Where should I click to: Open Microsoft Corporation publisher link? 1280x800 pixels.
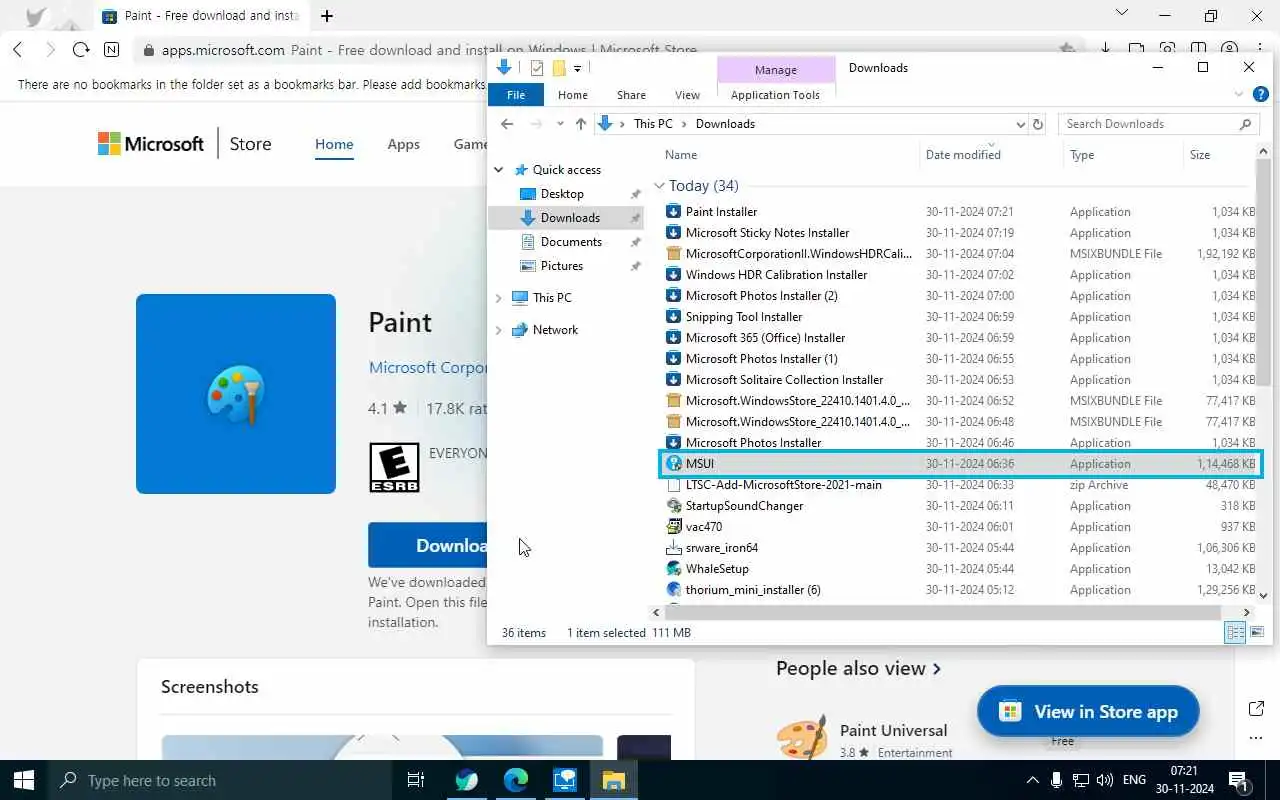pyautogui.click(x=428, y=368)
